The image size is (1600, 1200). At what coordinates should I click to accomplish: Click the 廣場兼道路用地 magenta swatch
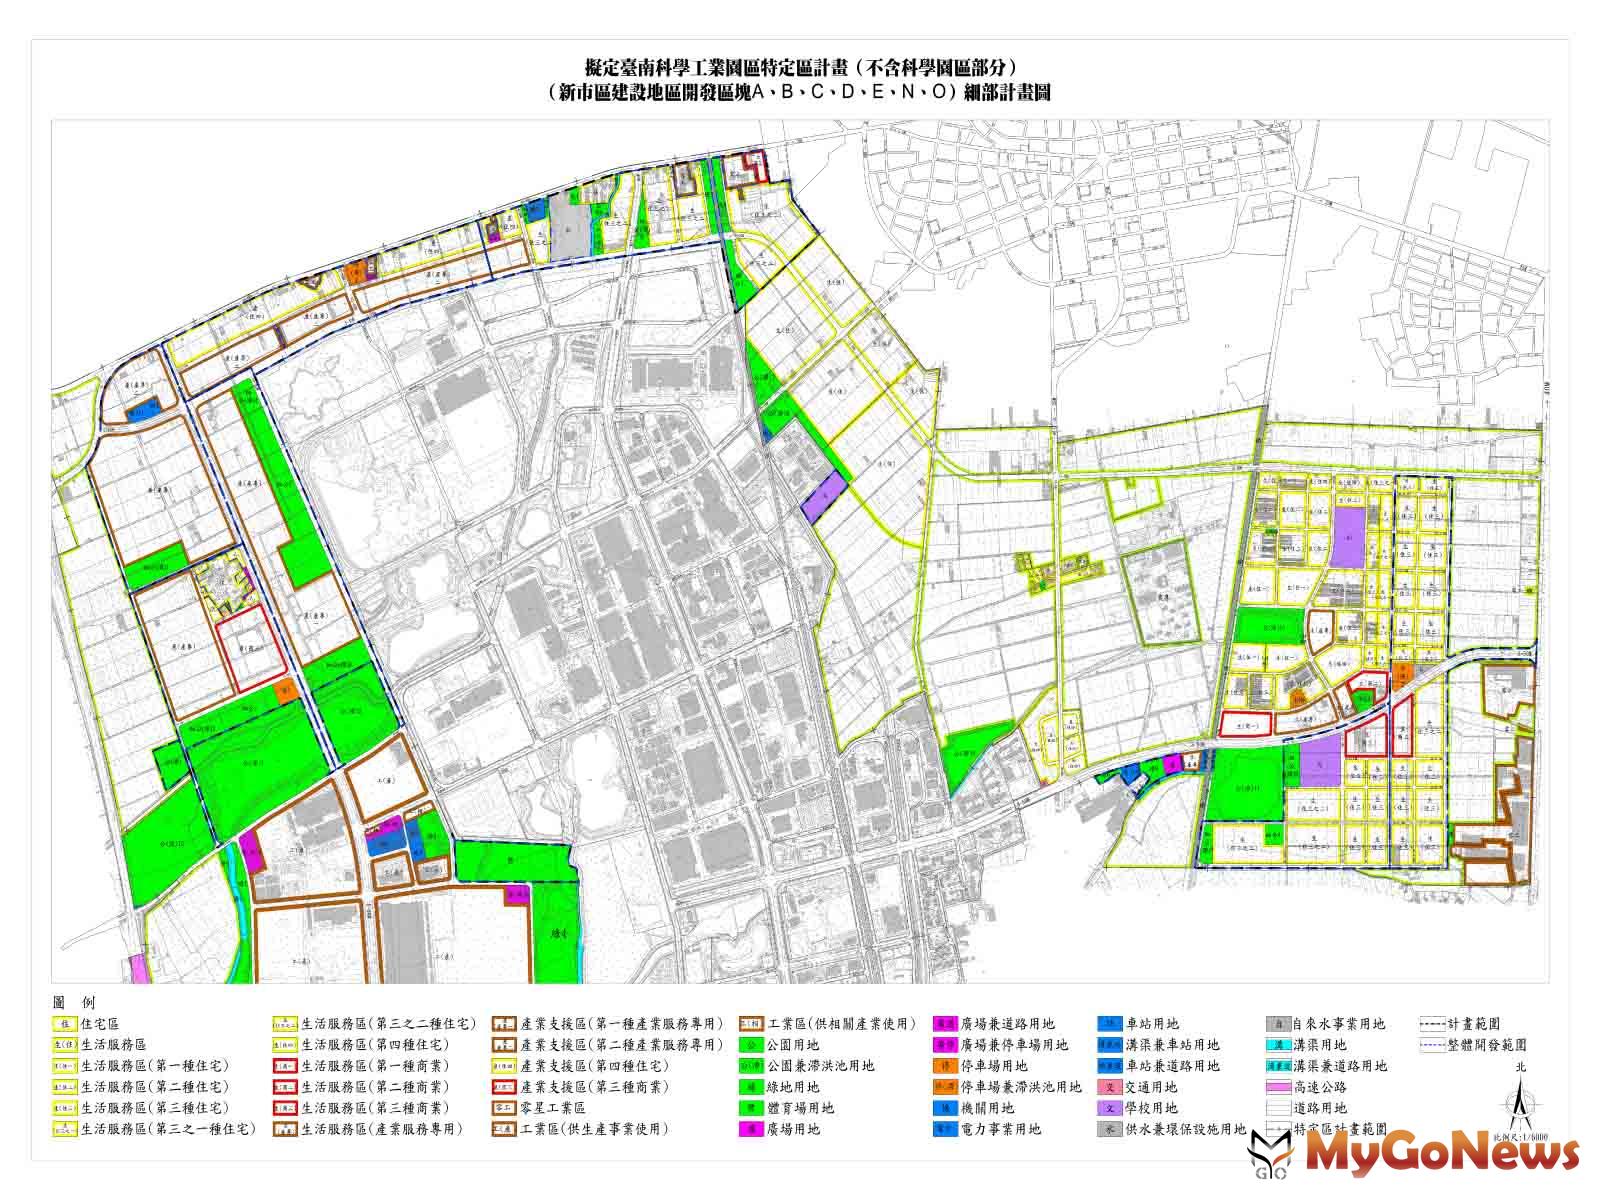coord(944,1024)
